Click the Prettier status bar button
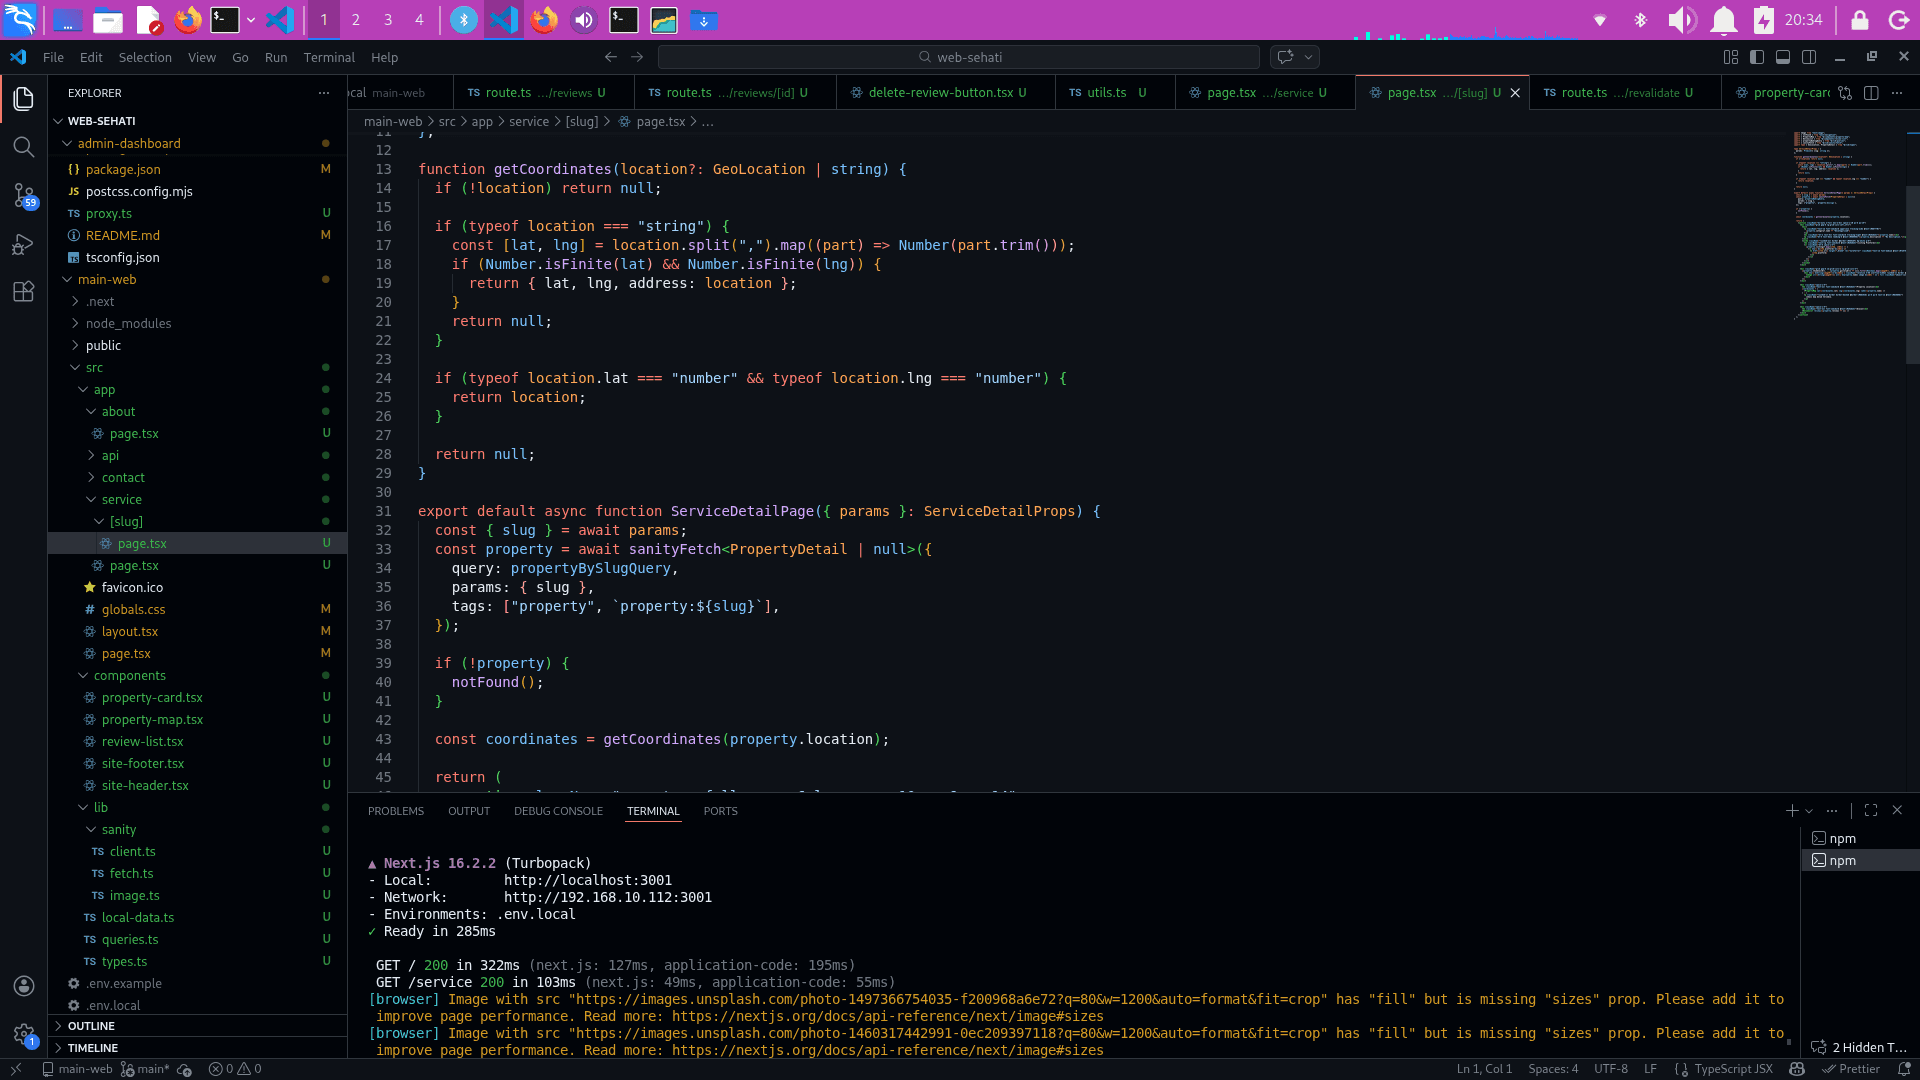Image resolution: width=1920 pixels, height=1080 pixels. coord(1851,1069)
